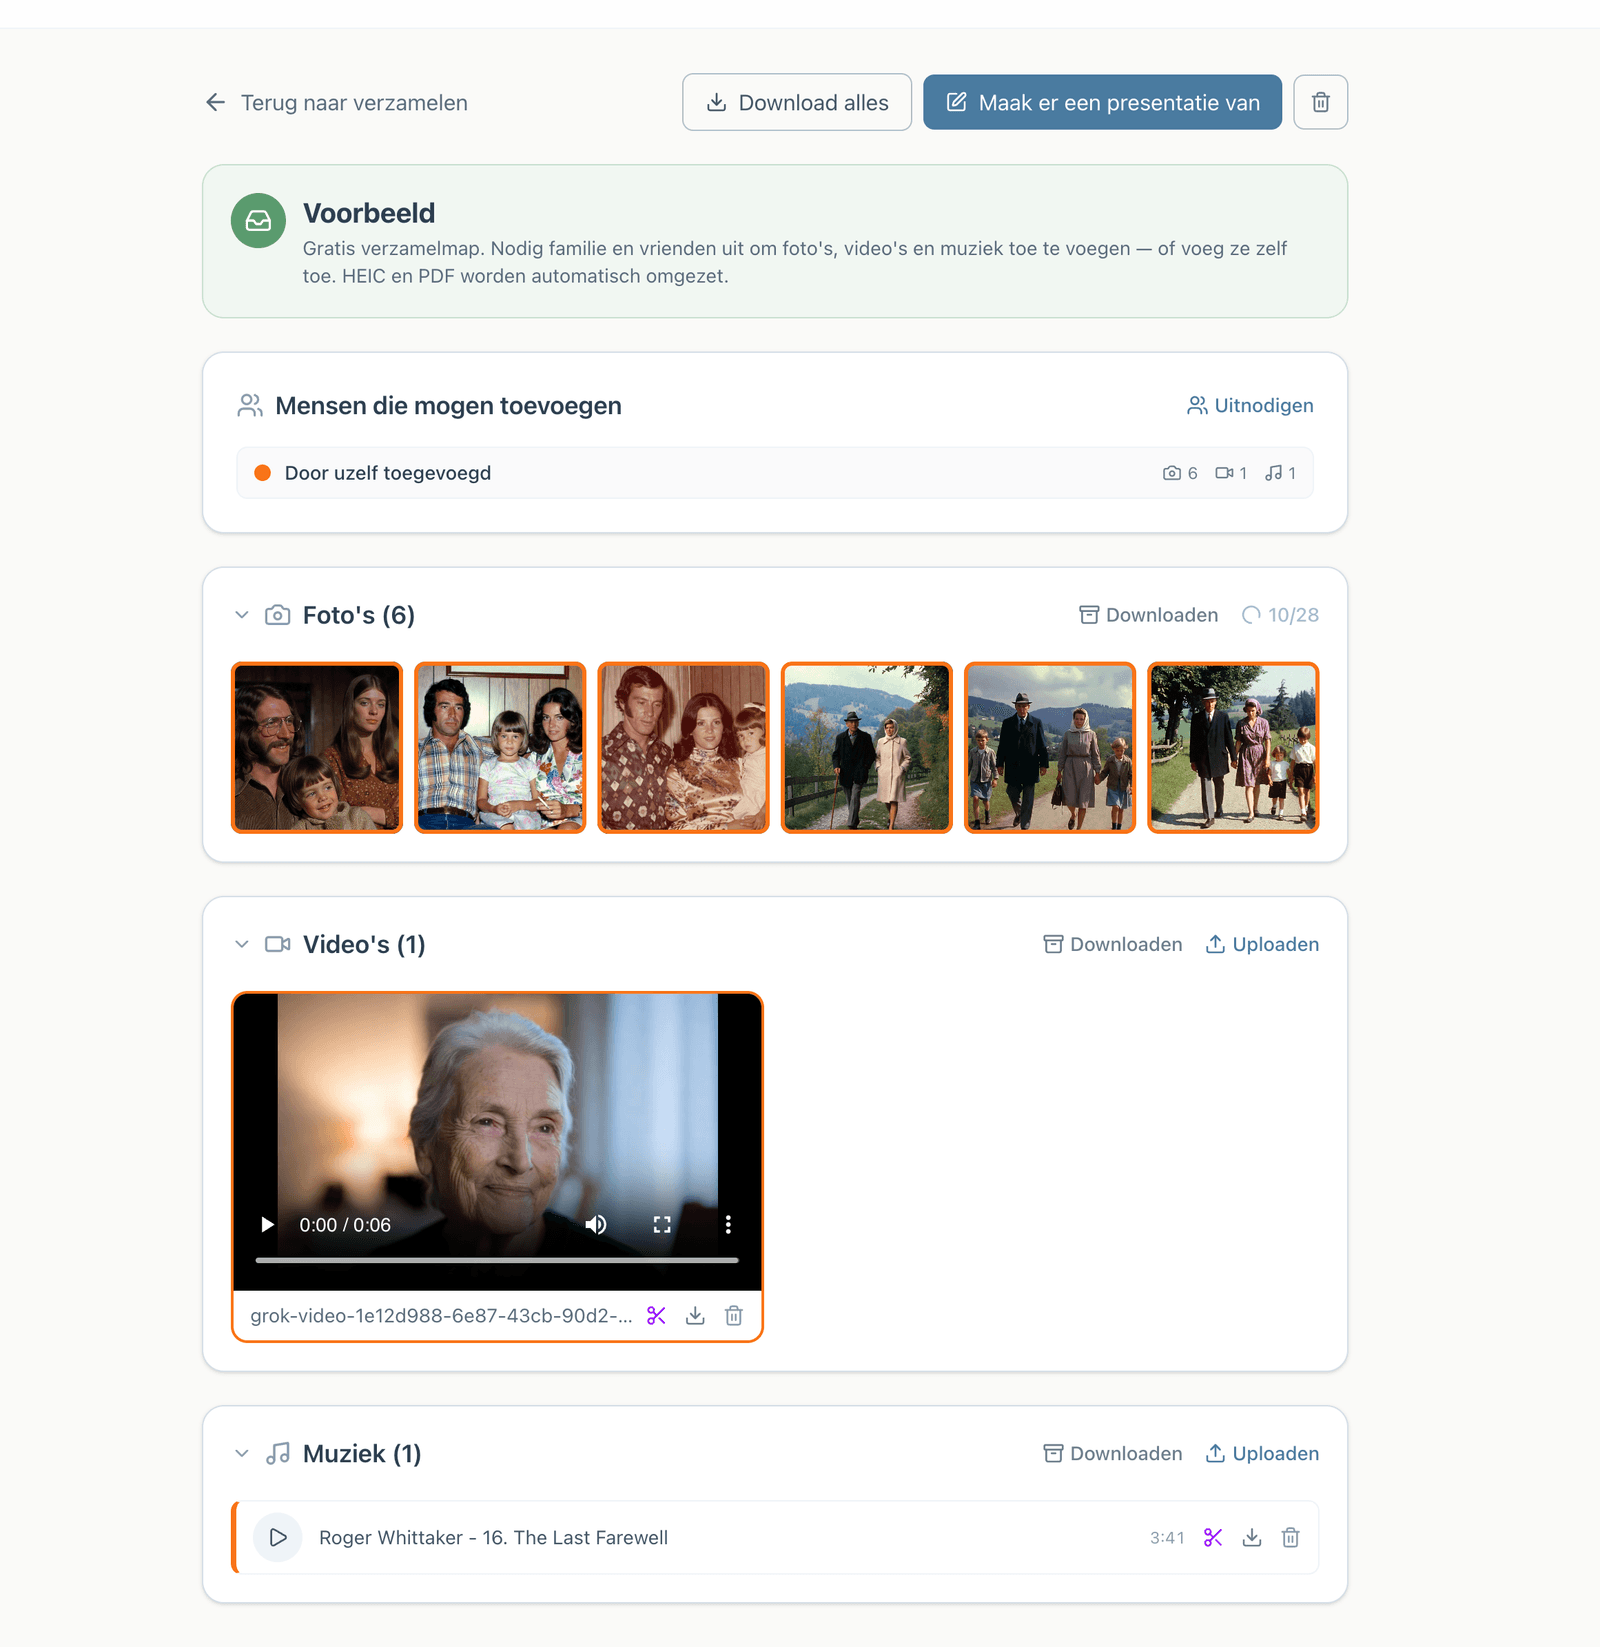Click Download alles button

coord(797,102)
